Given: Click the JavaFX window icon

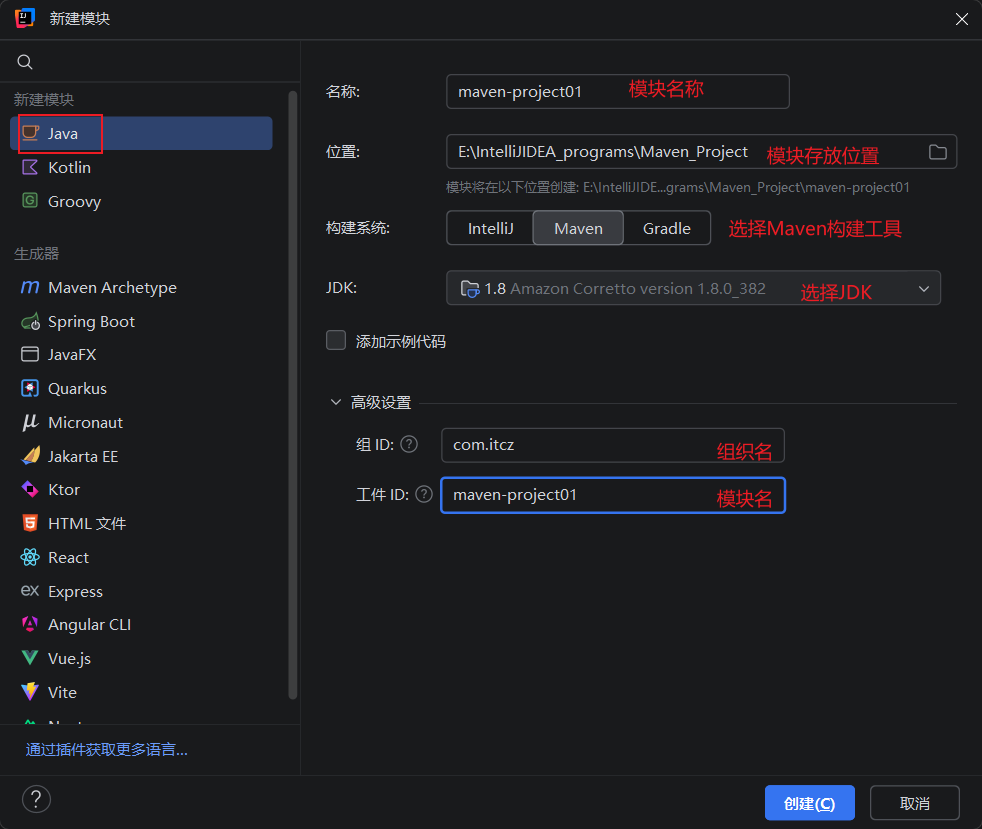Looking at the screenshot, I should 30,354.
